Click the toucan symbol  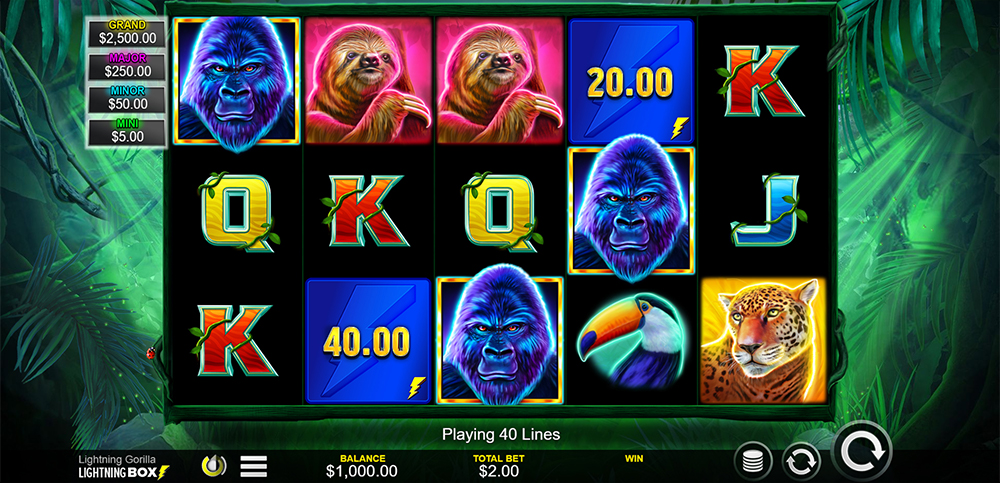(x=631, y=341)
